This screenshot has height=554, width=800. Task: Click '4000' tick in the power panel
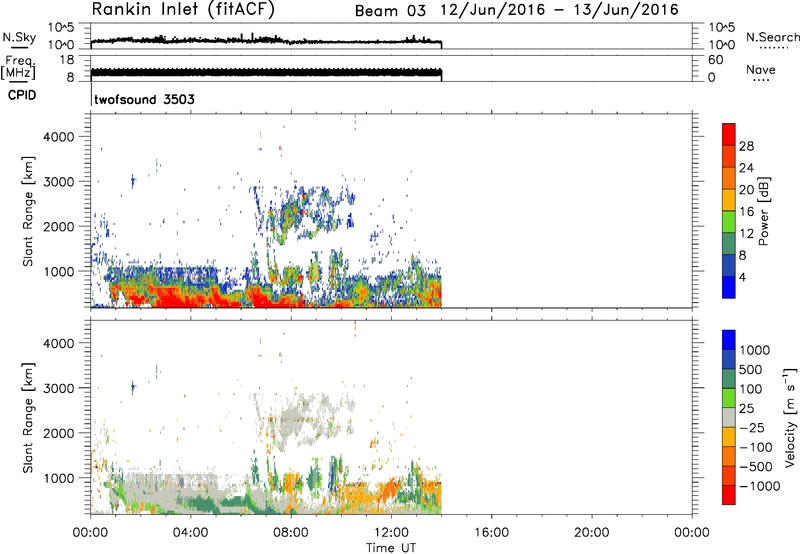[x=59, y=137]
